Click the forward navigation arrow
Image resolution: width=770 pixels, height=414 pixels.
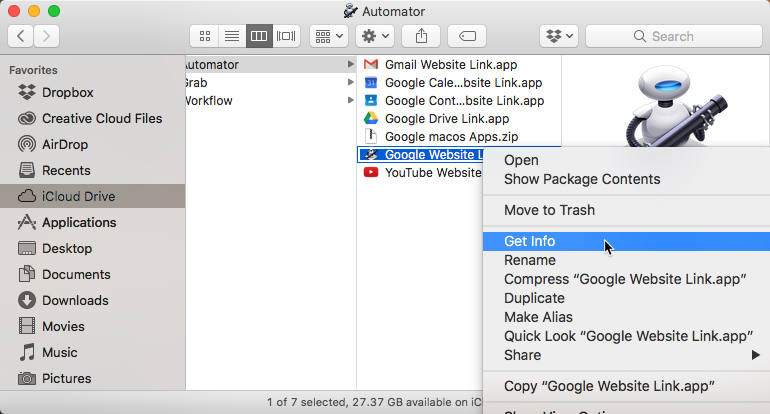click(46, 36)
